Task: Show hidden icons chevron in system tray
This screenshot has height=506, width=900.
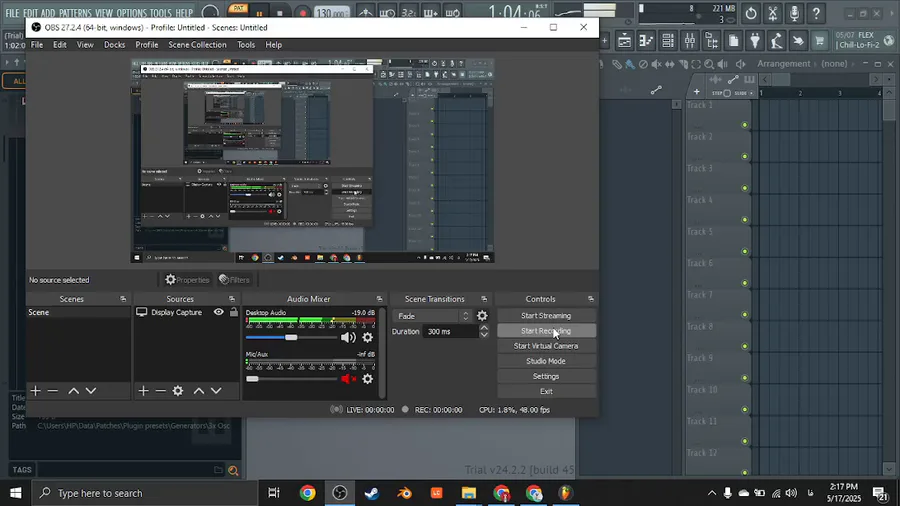Action: coord(712,493)
